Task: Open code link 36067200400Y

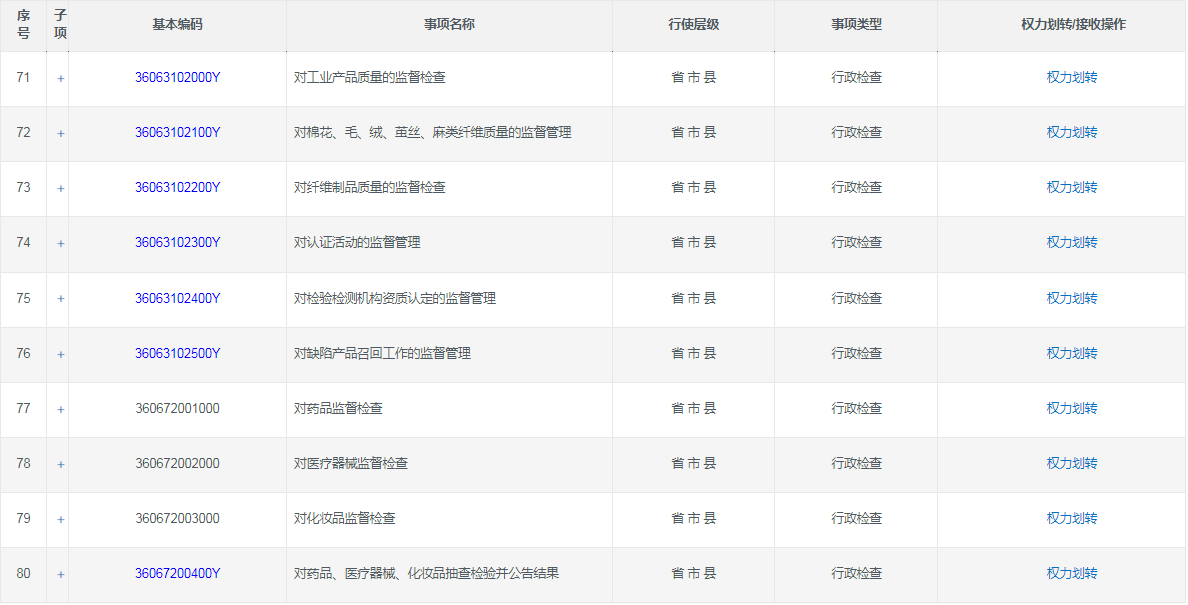Action: (177, 573)
